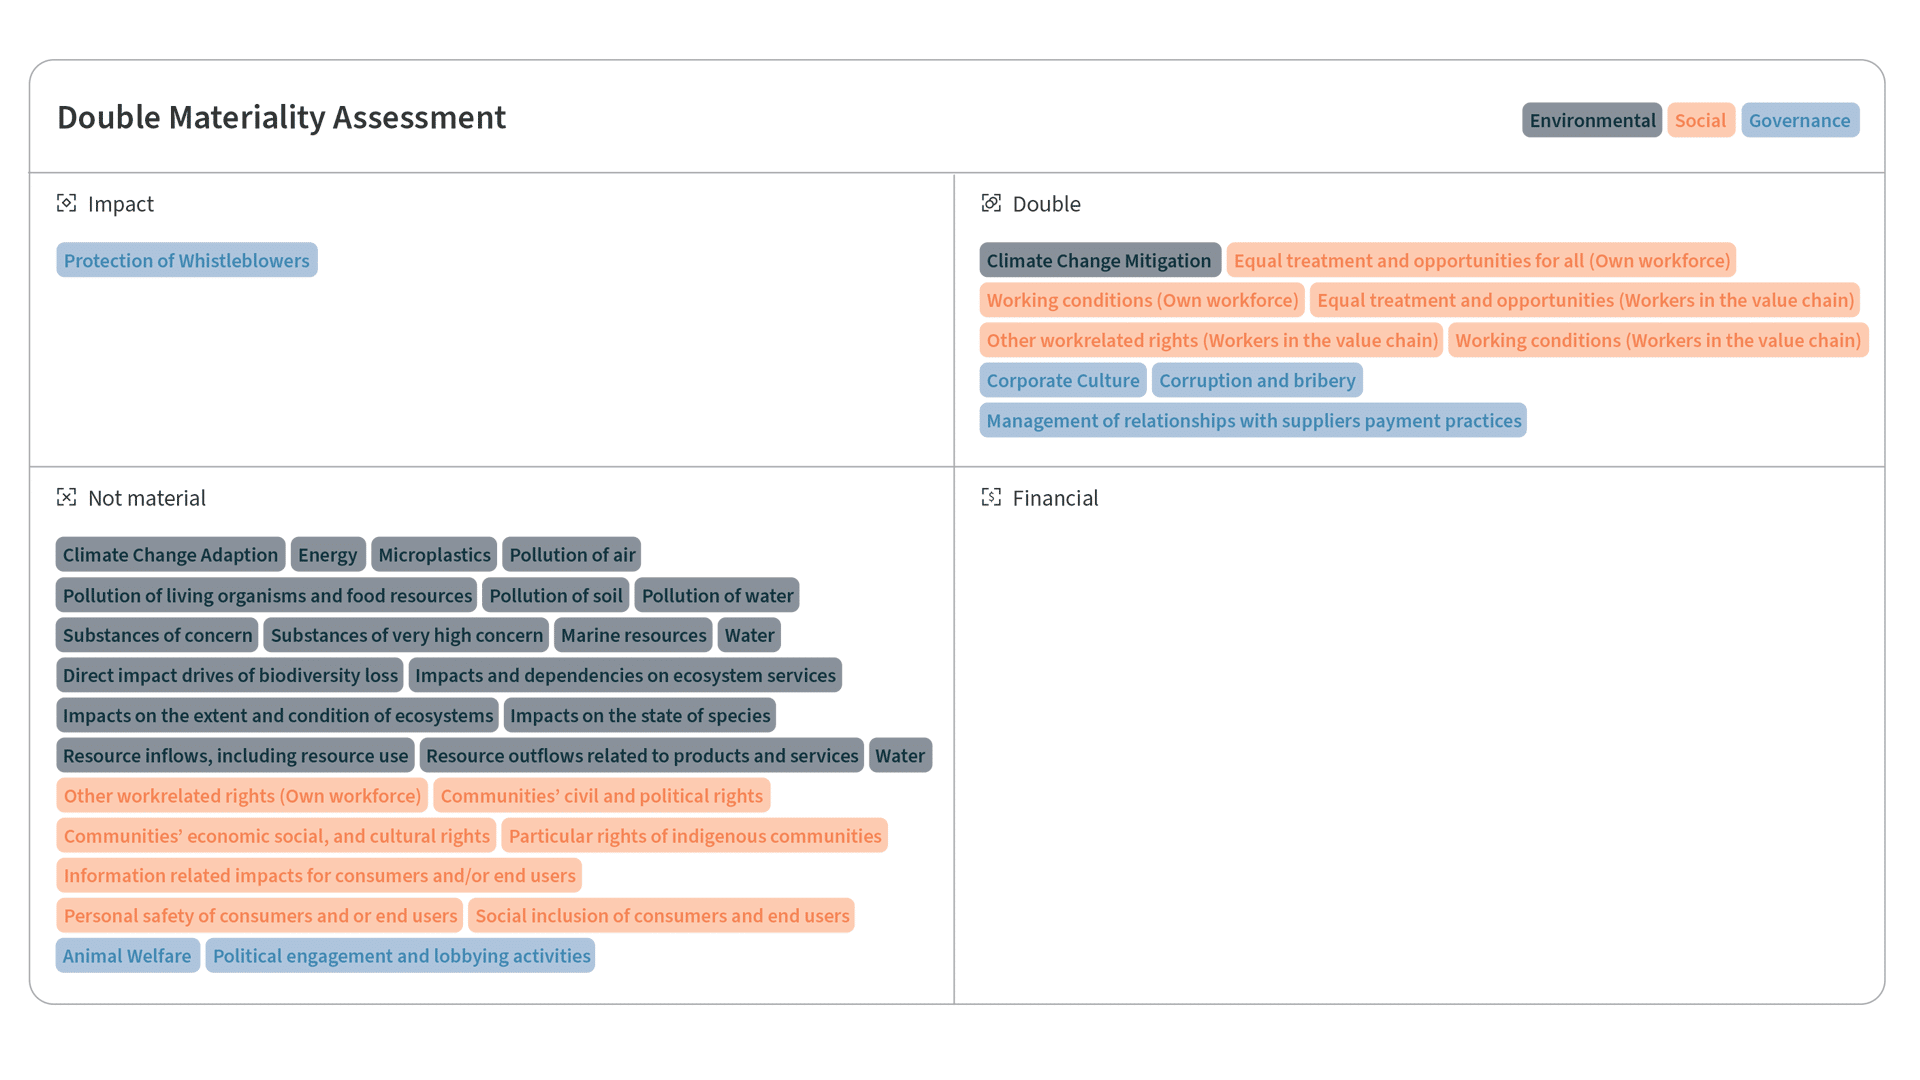Click the Climate Change Mitigation tag
Viewport: 1920px width, 1080px height.
click(1099, 260)
